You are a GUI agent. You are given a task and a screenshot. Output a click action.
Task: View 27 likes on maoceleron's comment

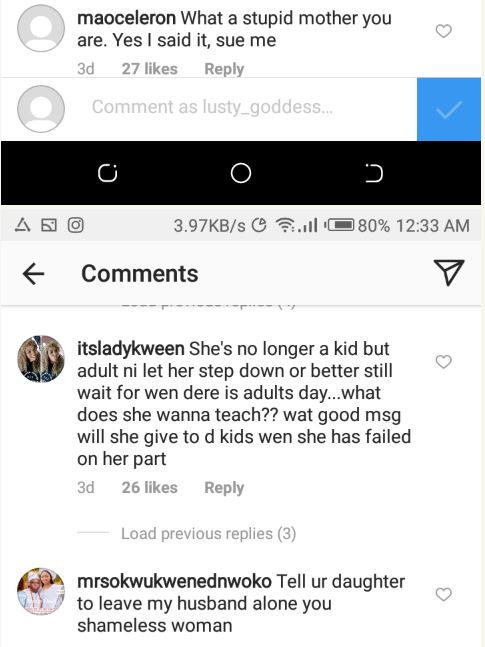point(149,69)
